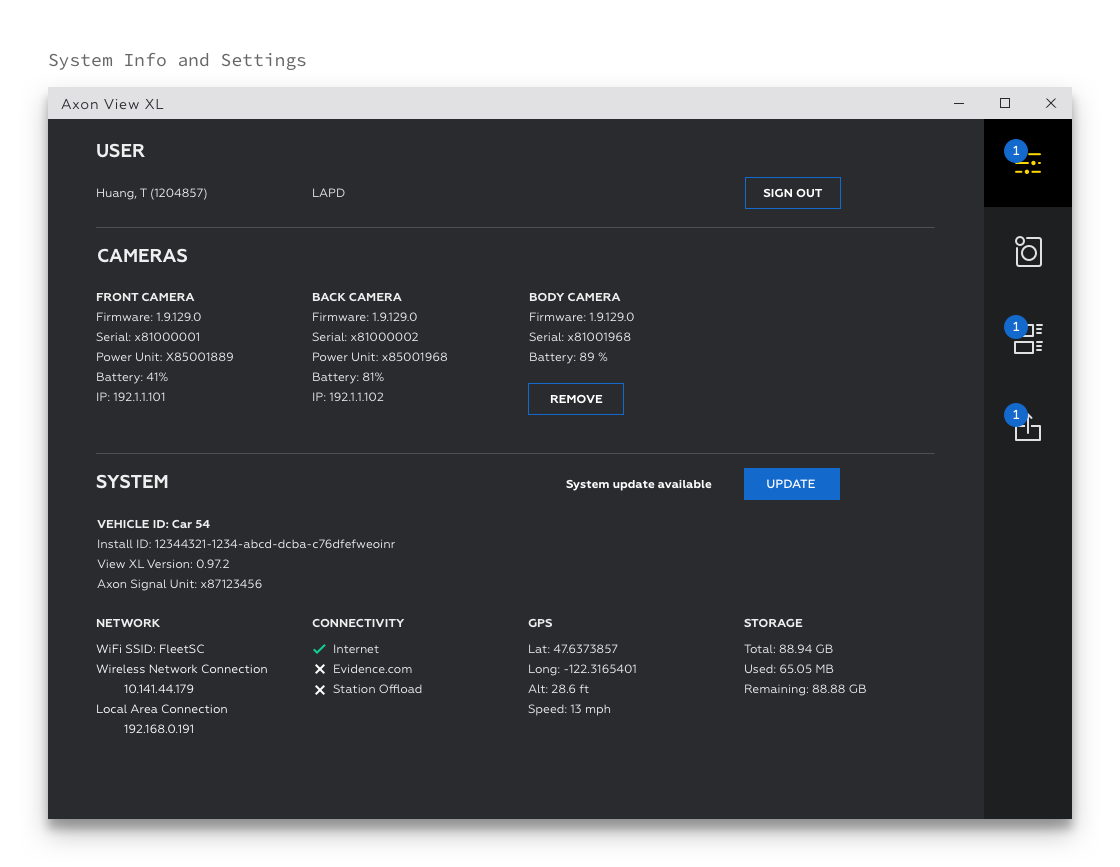Viewport: 1120px width, 867px height.
Task: Select back camera serial x81000002
Action: [365, 337]
